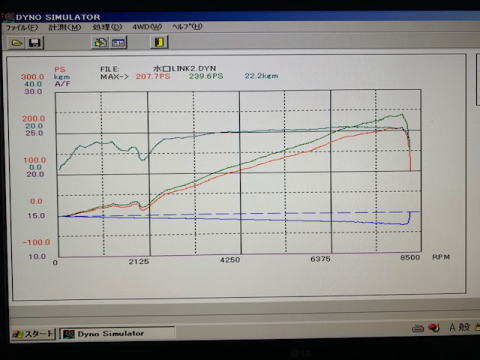Image resolution: width=480 pixels, height=360 pixels.
Task: Click the blue display panel toolbar icon
Action: (118, 43)
